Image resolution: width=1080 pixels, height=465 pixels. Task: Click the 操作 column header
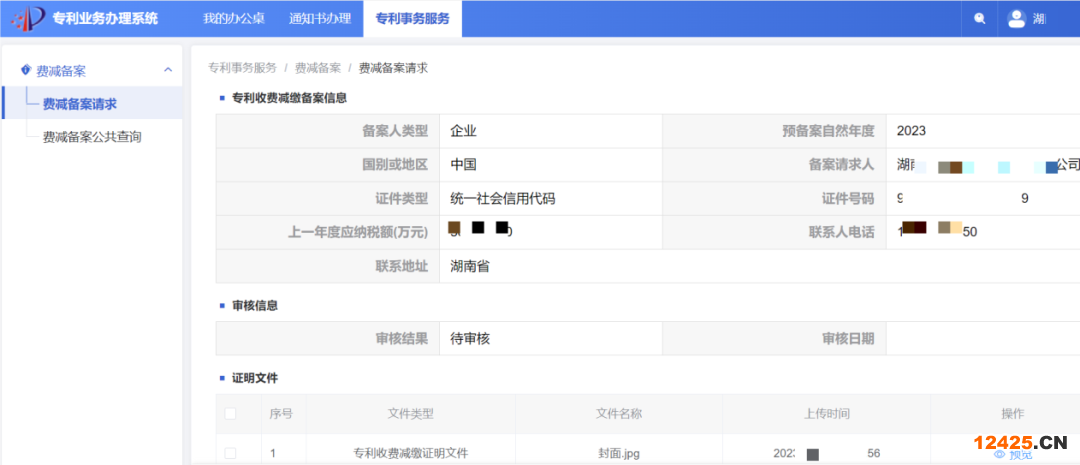point(1012,414)
